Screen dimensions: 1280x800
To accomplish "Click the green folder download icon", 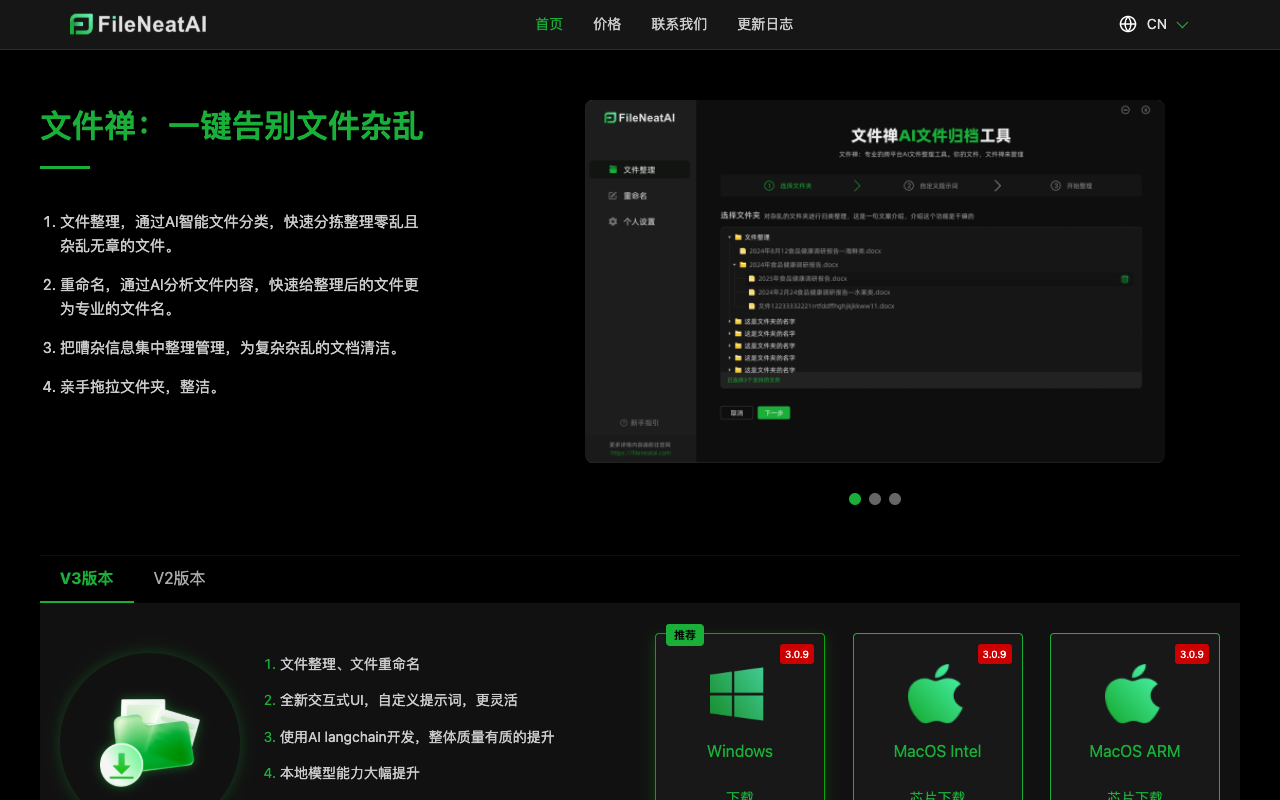I will pos(150,742).
